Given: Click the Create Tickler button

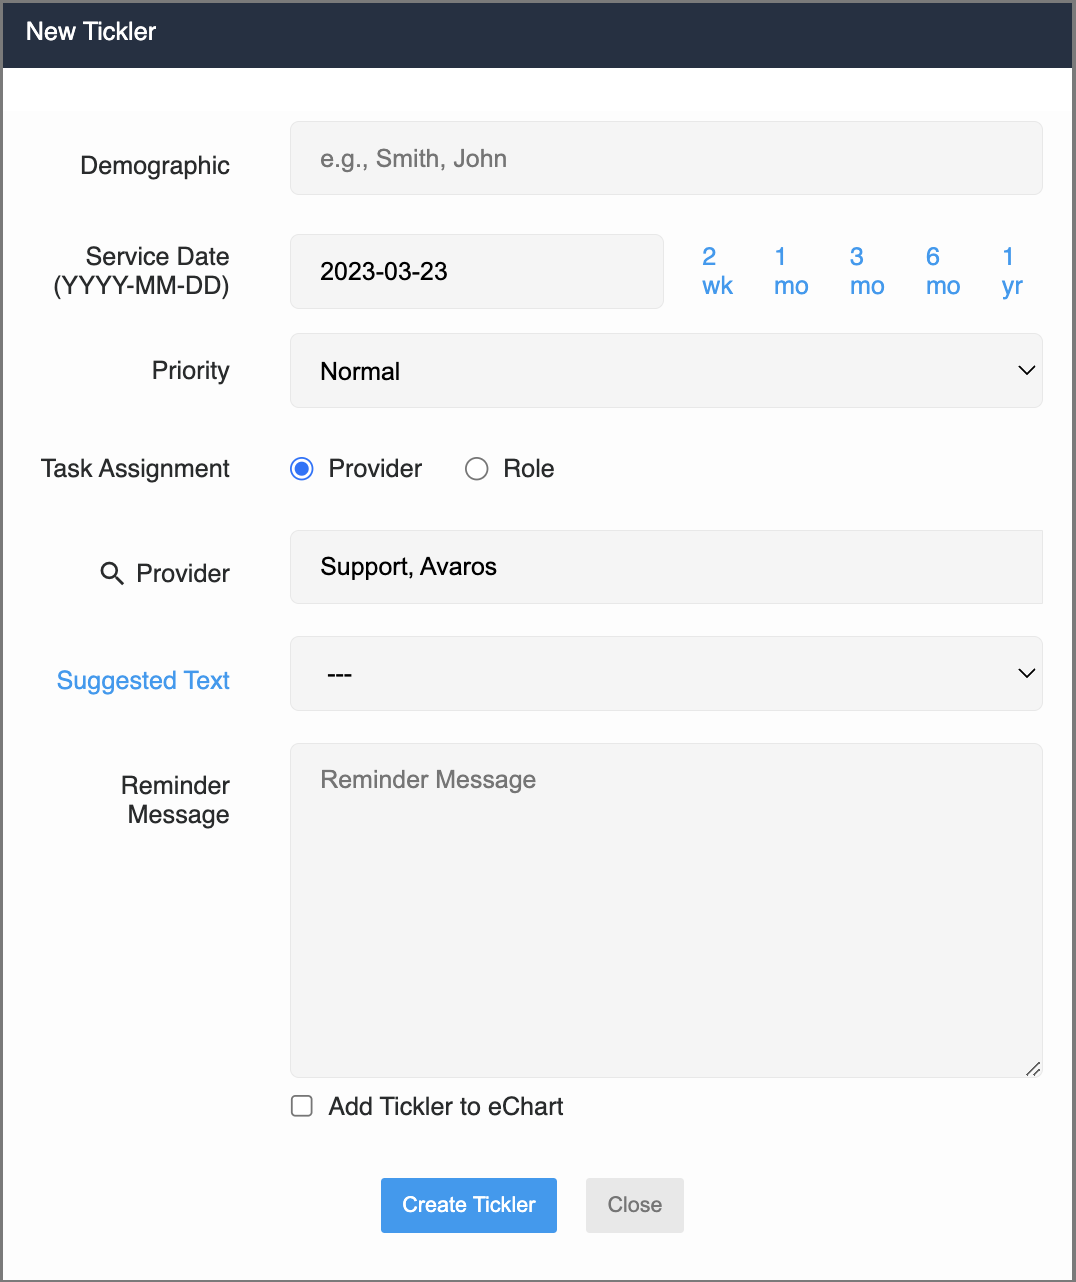Looking at the screenshot, I should coord(468,1205).
